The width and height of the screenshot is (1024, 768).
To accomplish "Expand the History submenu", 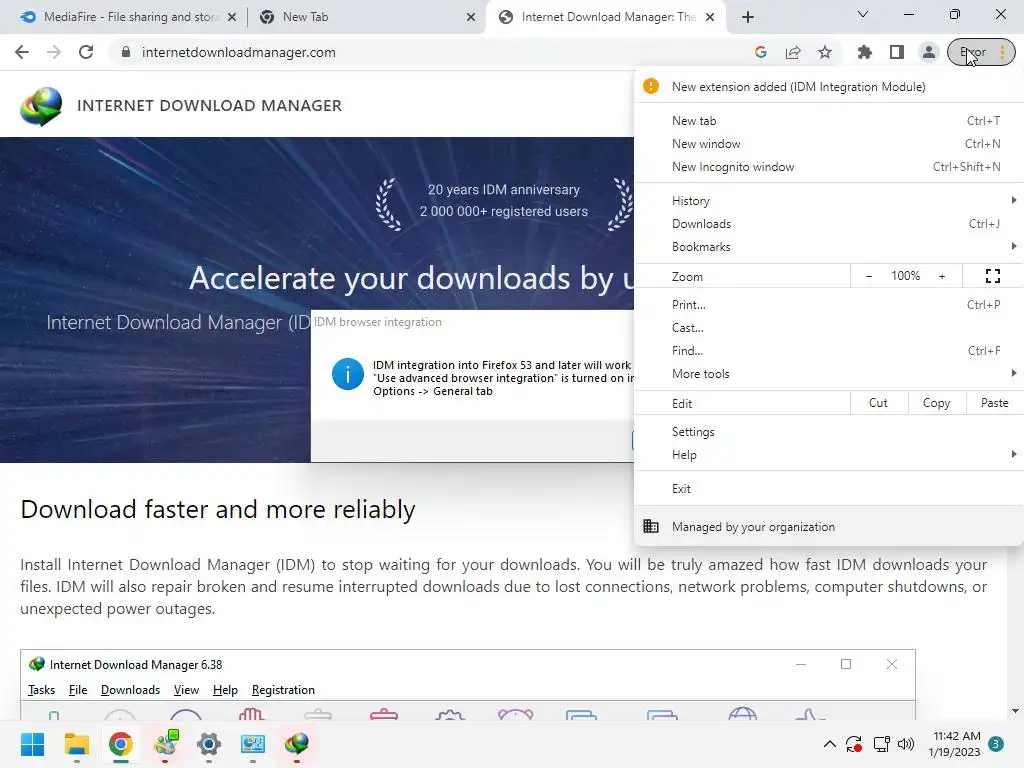I will click(829, 200).
